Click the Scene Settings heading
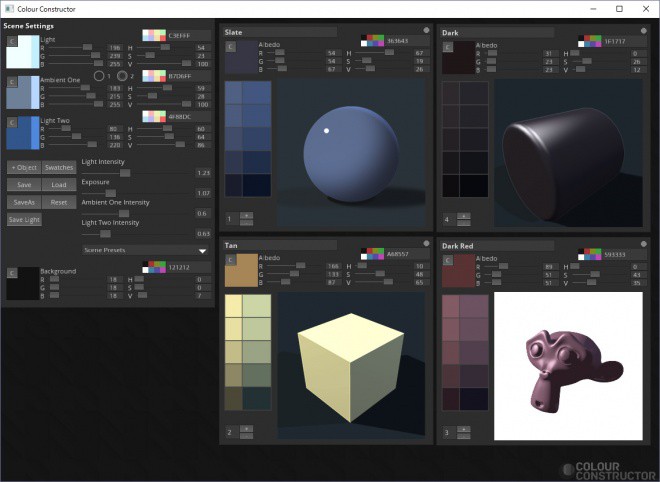Screen dimensions: 660x482 click(x=29, y=26)
